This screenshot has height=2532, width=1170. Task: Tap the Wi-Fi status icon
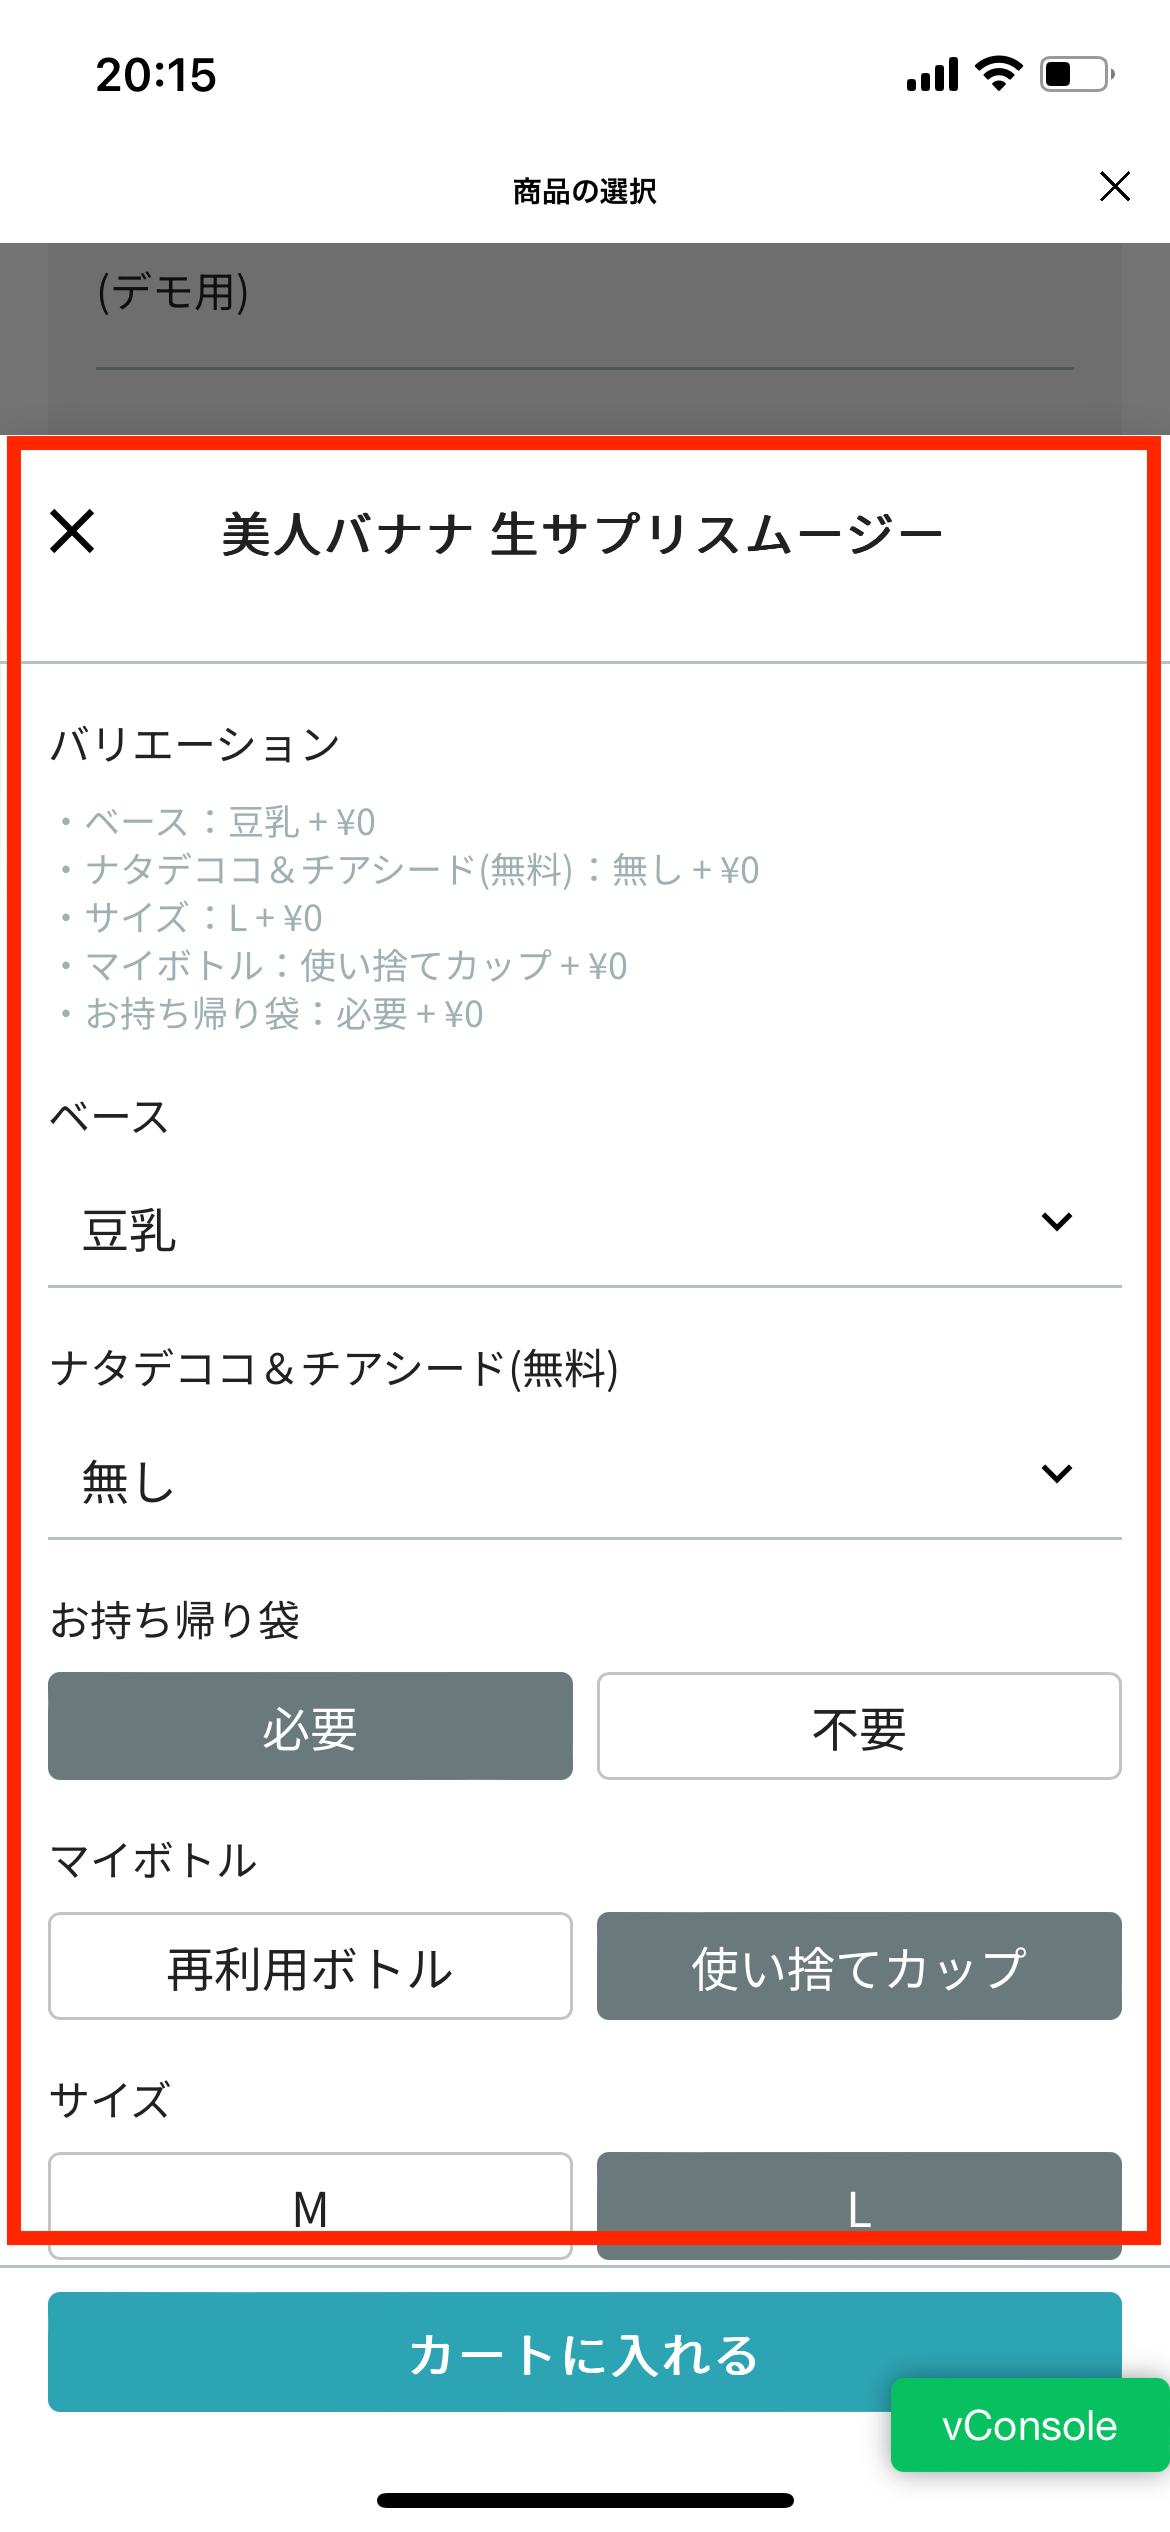998,74
